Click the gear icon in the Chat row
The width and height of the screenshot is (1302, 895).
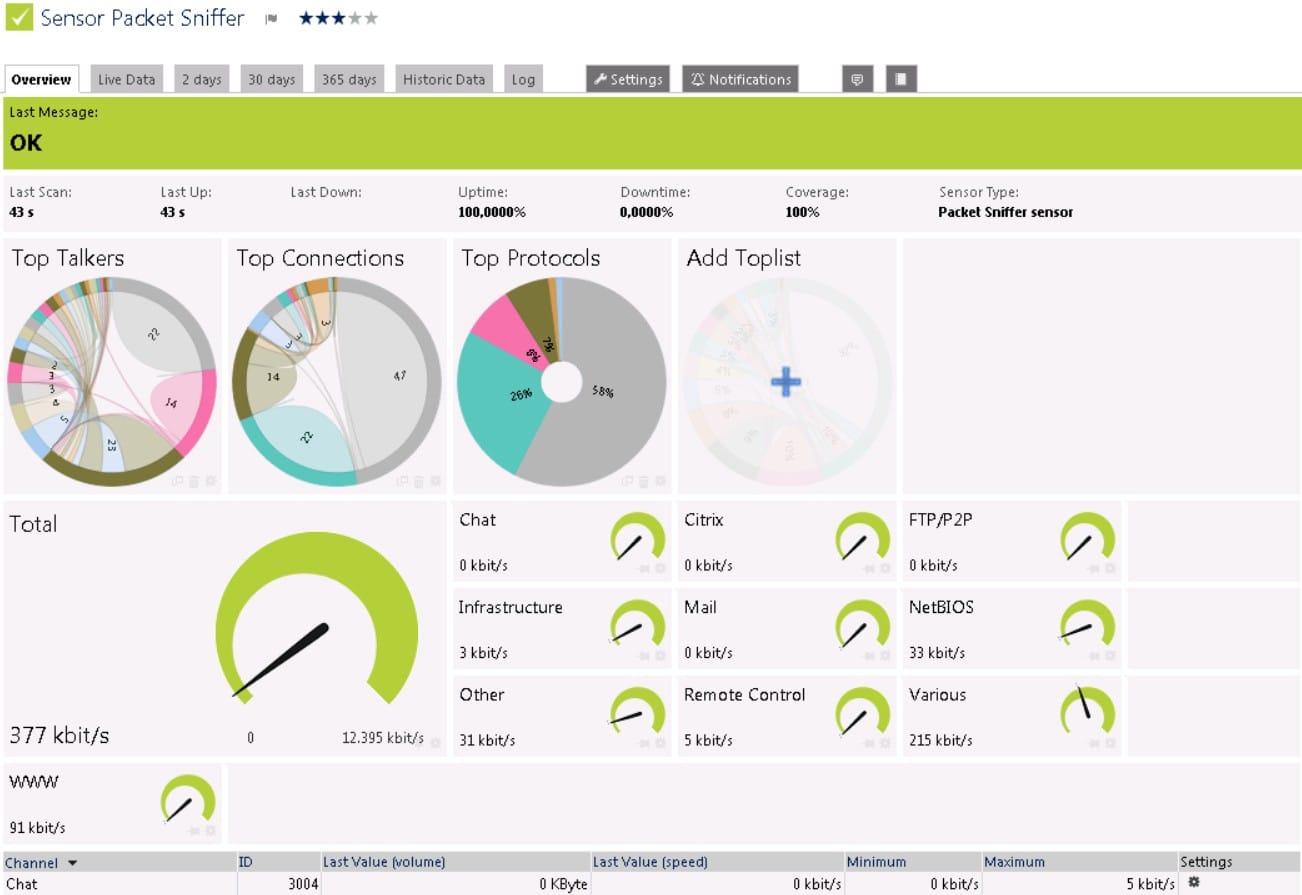tap(1193, 883)
